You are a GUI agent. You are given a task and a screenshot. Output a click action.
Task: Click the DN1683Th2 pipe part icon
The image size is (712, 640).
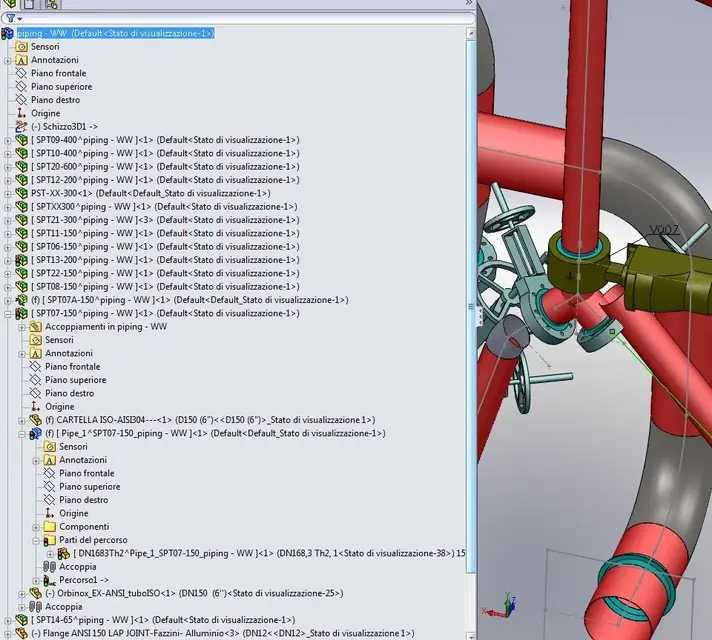coord(64,553)
